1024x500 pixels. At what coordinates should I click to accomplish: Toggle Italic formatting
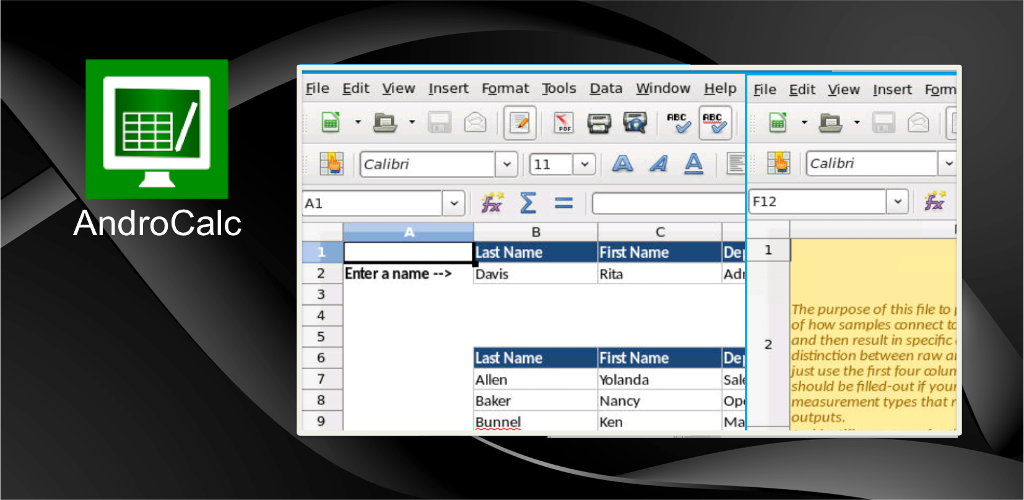pos(658,164)
